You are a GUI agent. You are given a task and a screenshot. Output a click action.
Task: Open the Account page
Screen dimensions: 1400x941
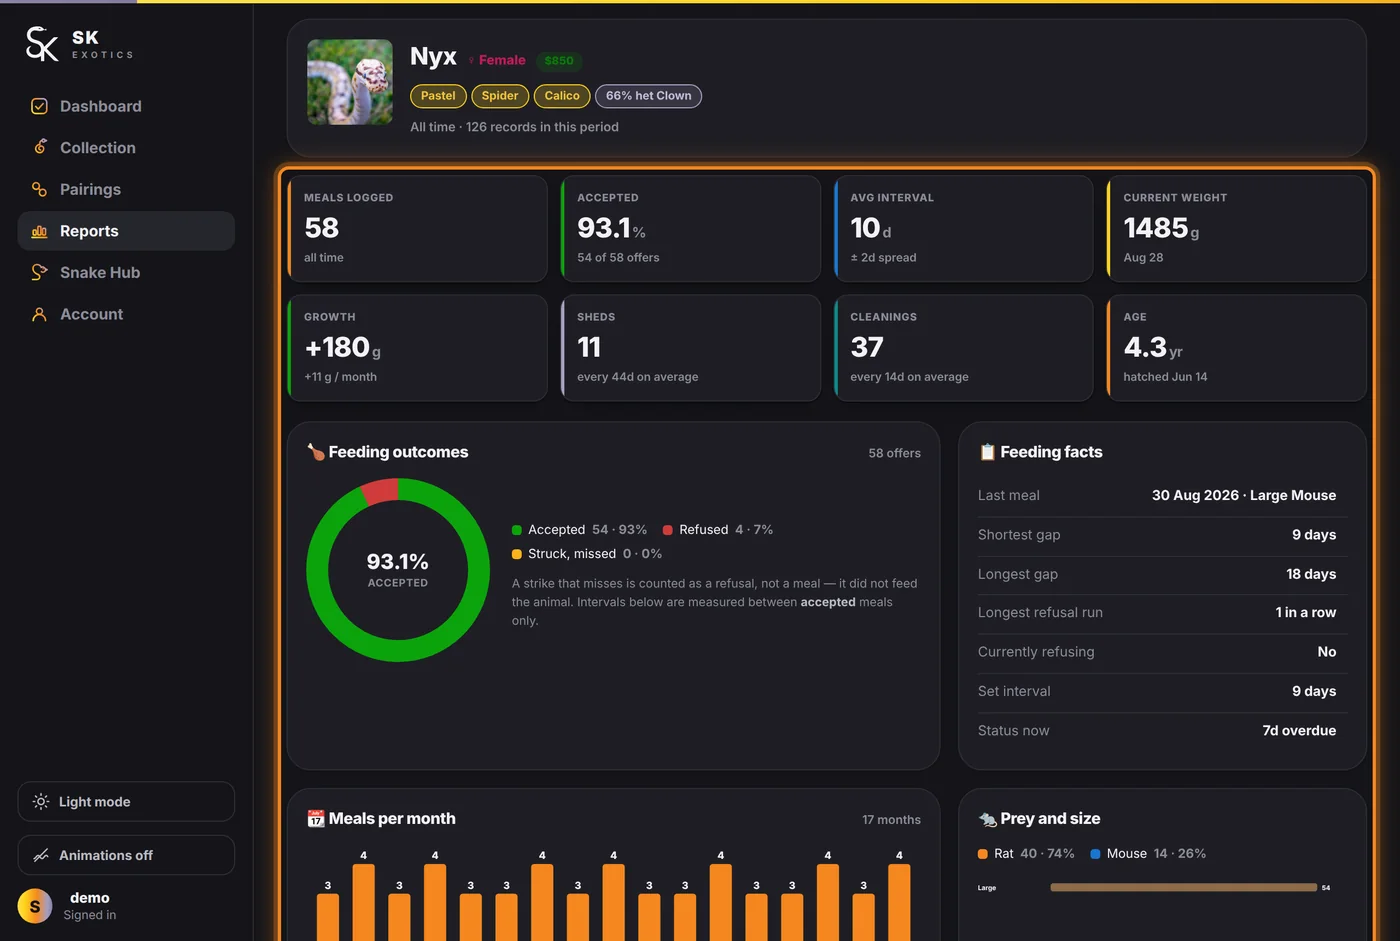pos(126,314)
